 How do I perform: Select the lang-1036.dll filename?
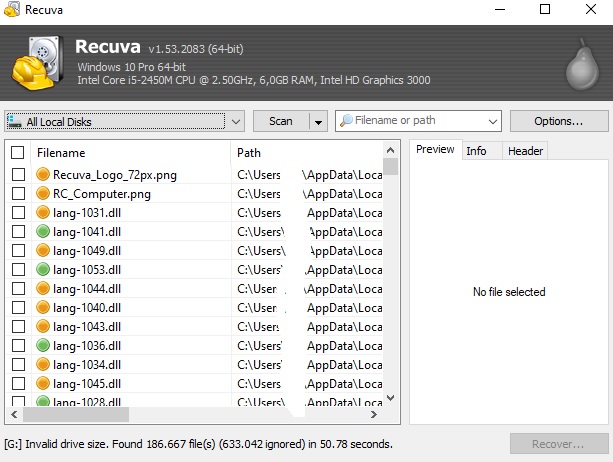tap(87, 346)
